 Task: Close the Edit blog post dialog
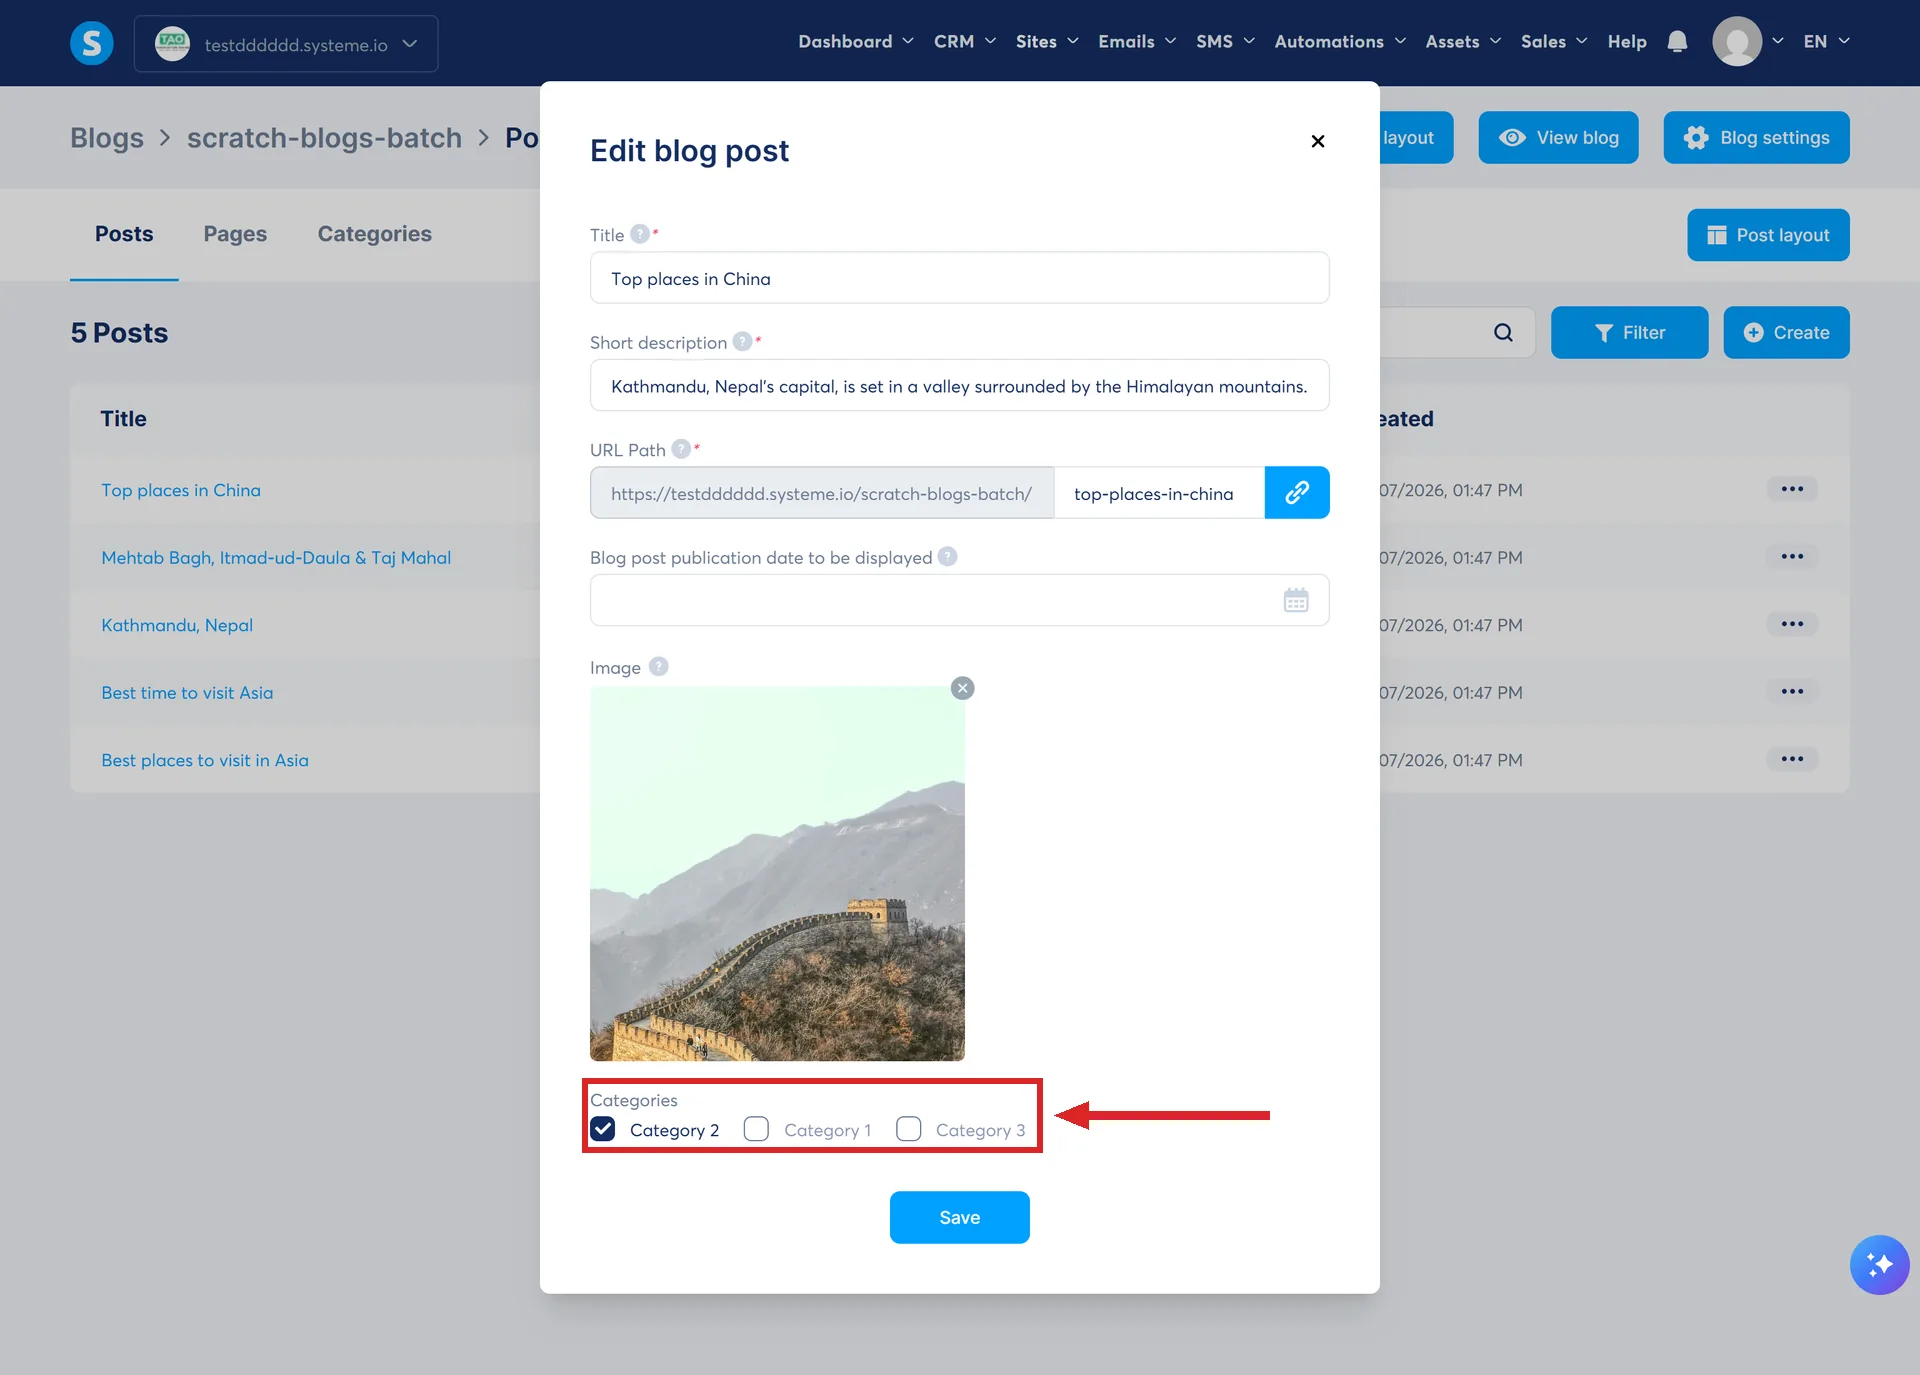pyautogui.click(x=1317, y=141)
